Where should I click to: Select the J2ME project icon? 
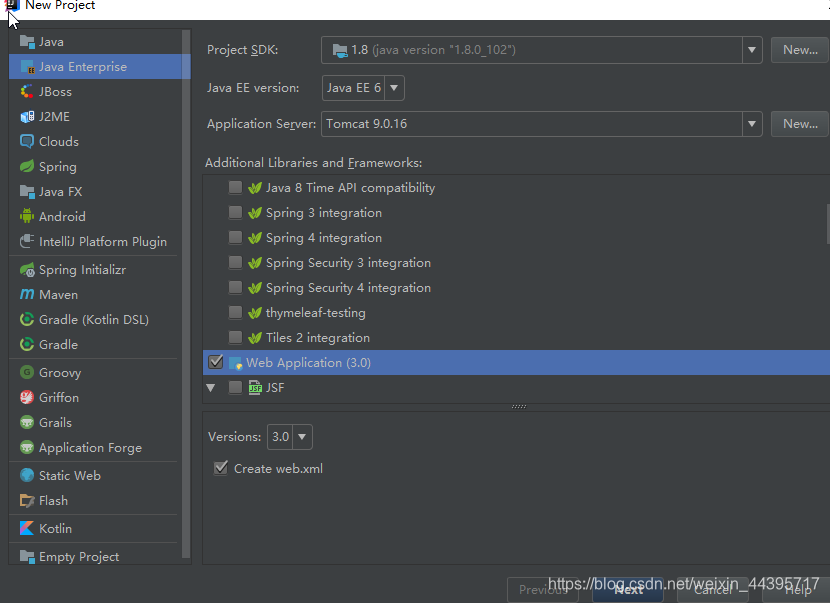pyautogui.click(x=26, y=116)
